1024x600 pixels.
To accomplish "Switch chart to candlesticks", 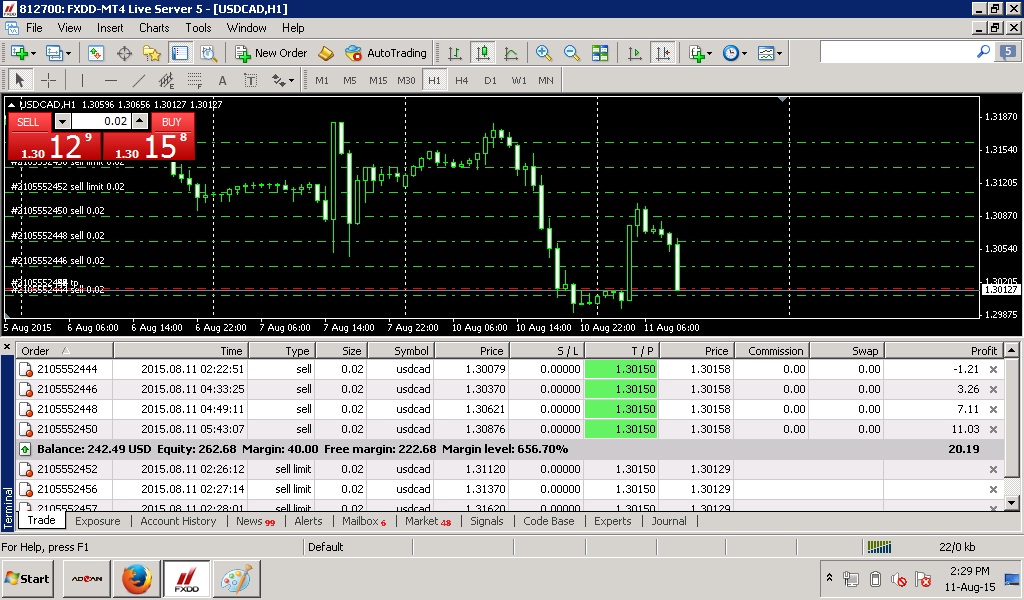I will click(483, 53).
